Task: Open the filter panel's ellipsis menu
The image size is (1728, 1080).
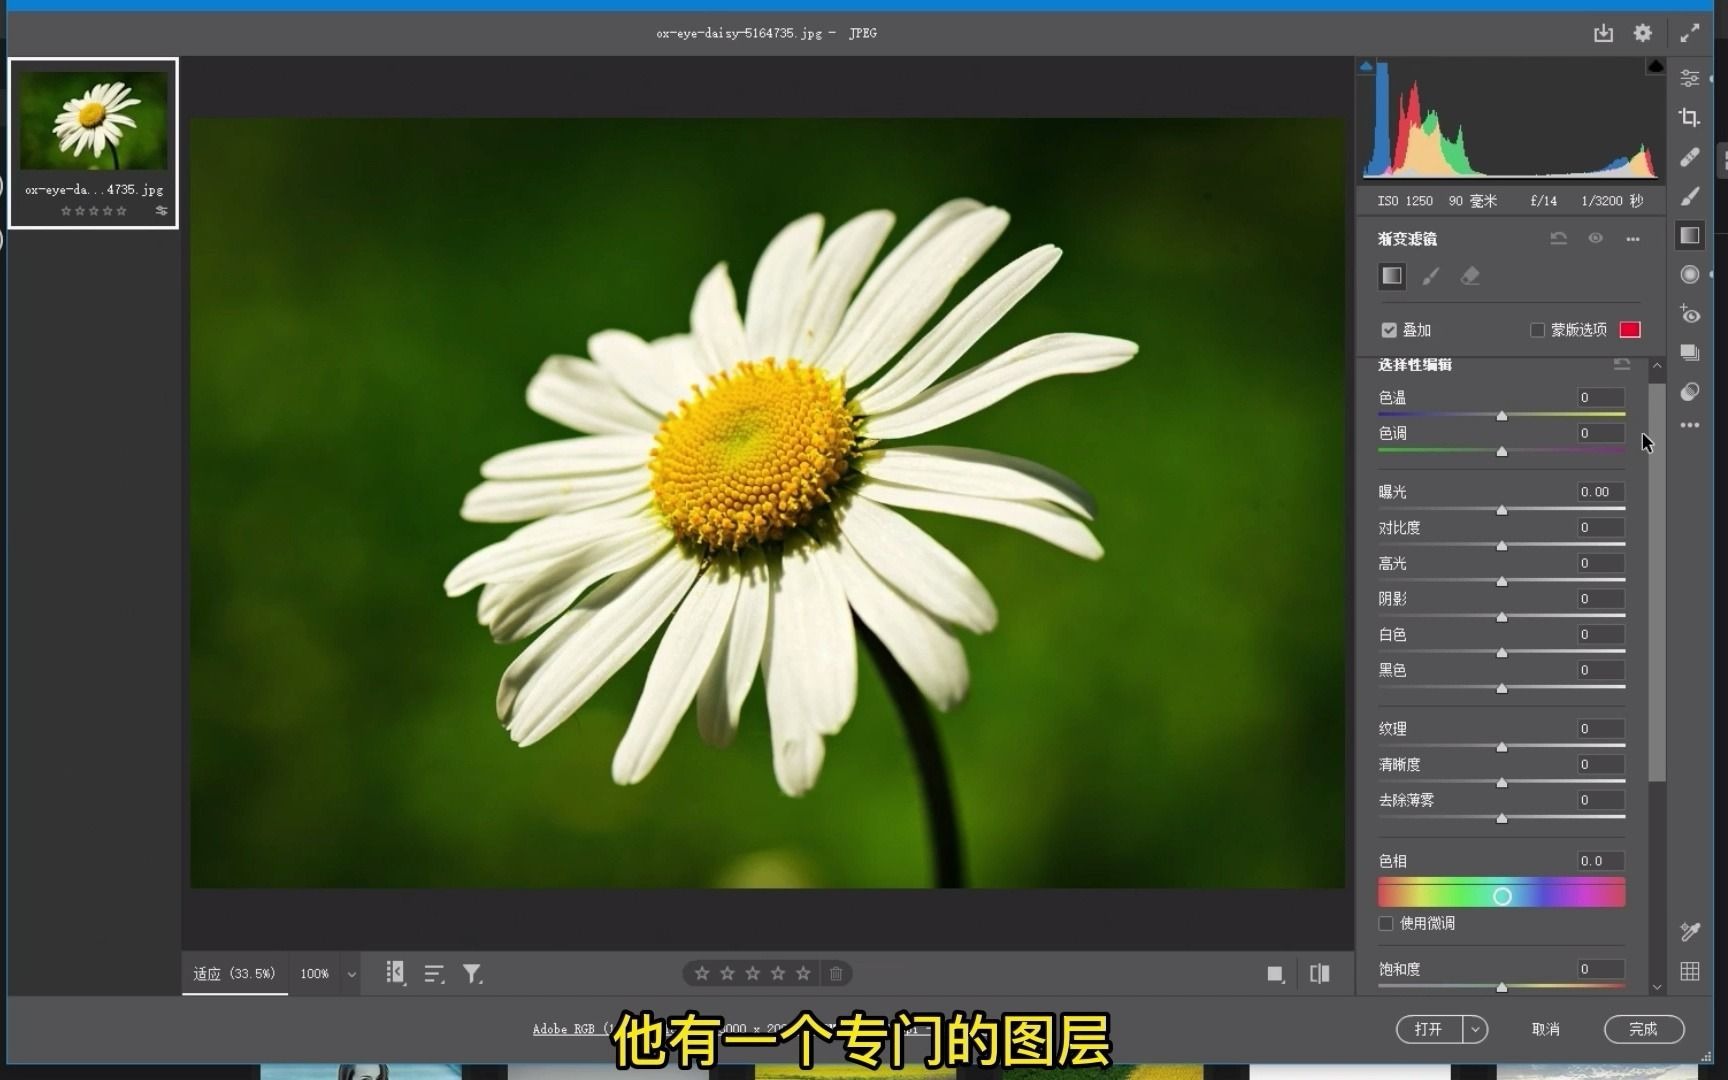Action: [x=1633, y=238]
